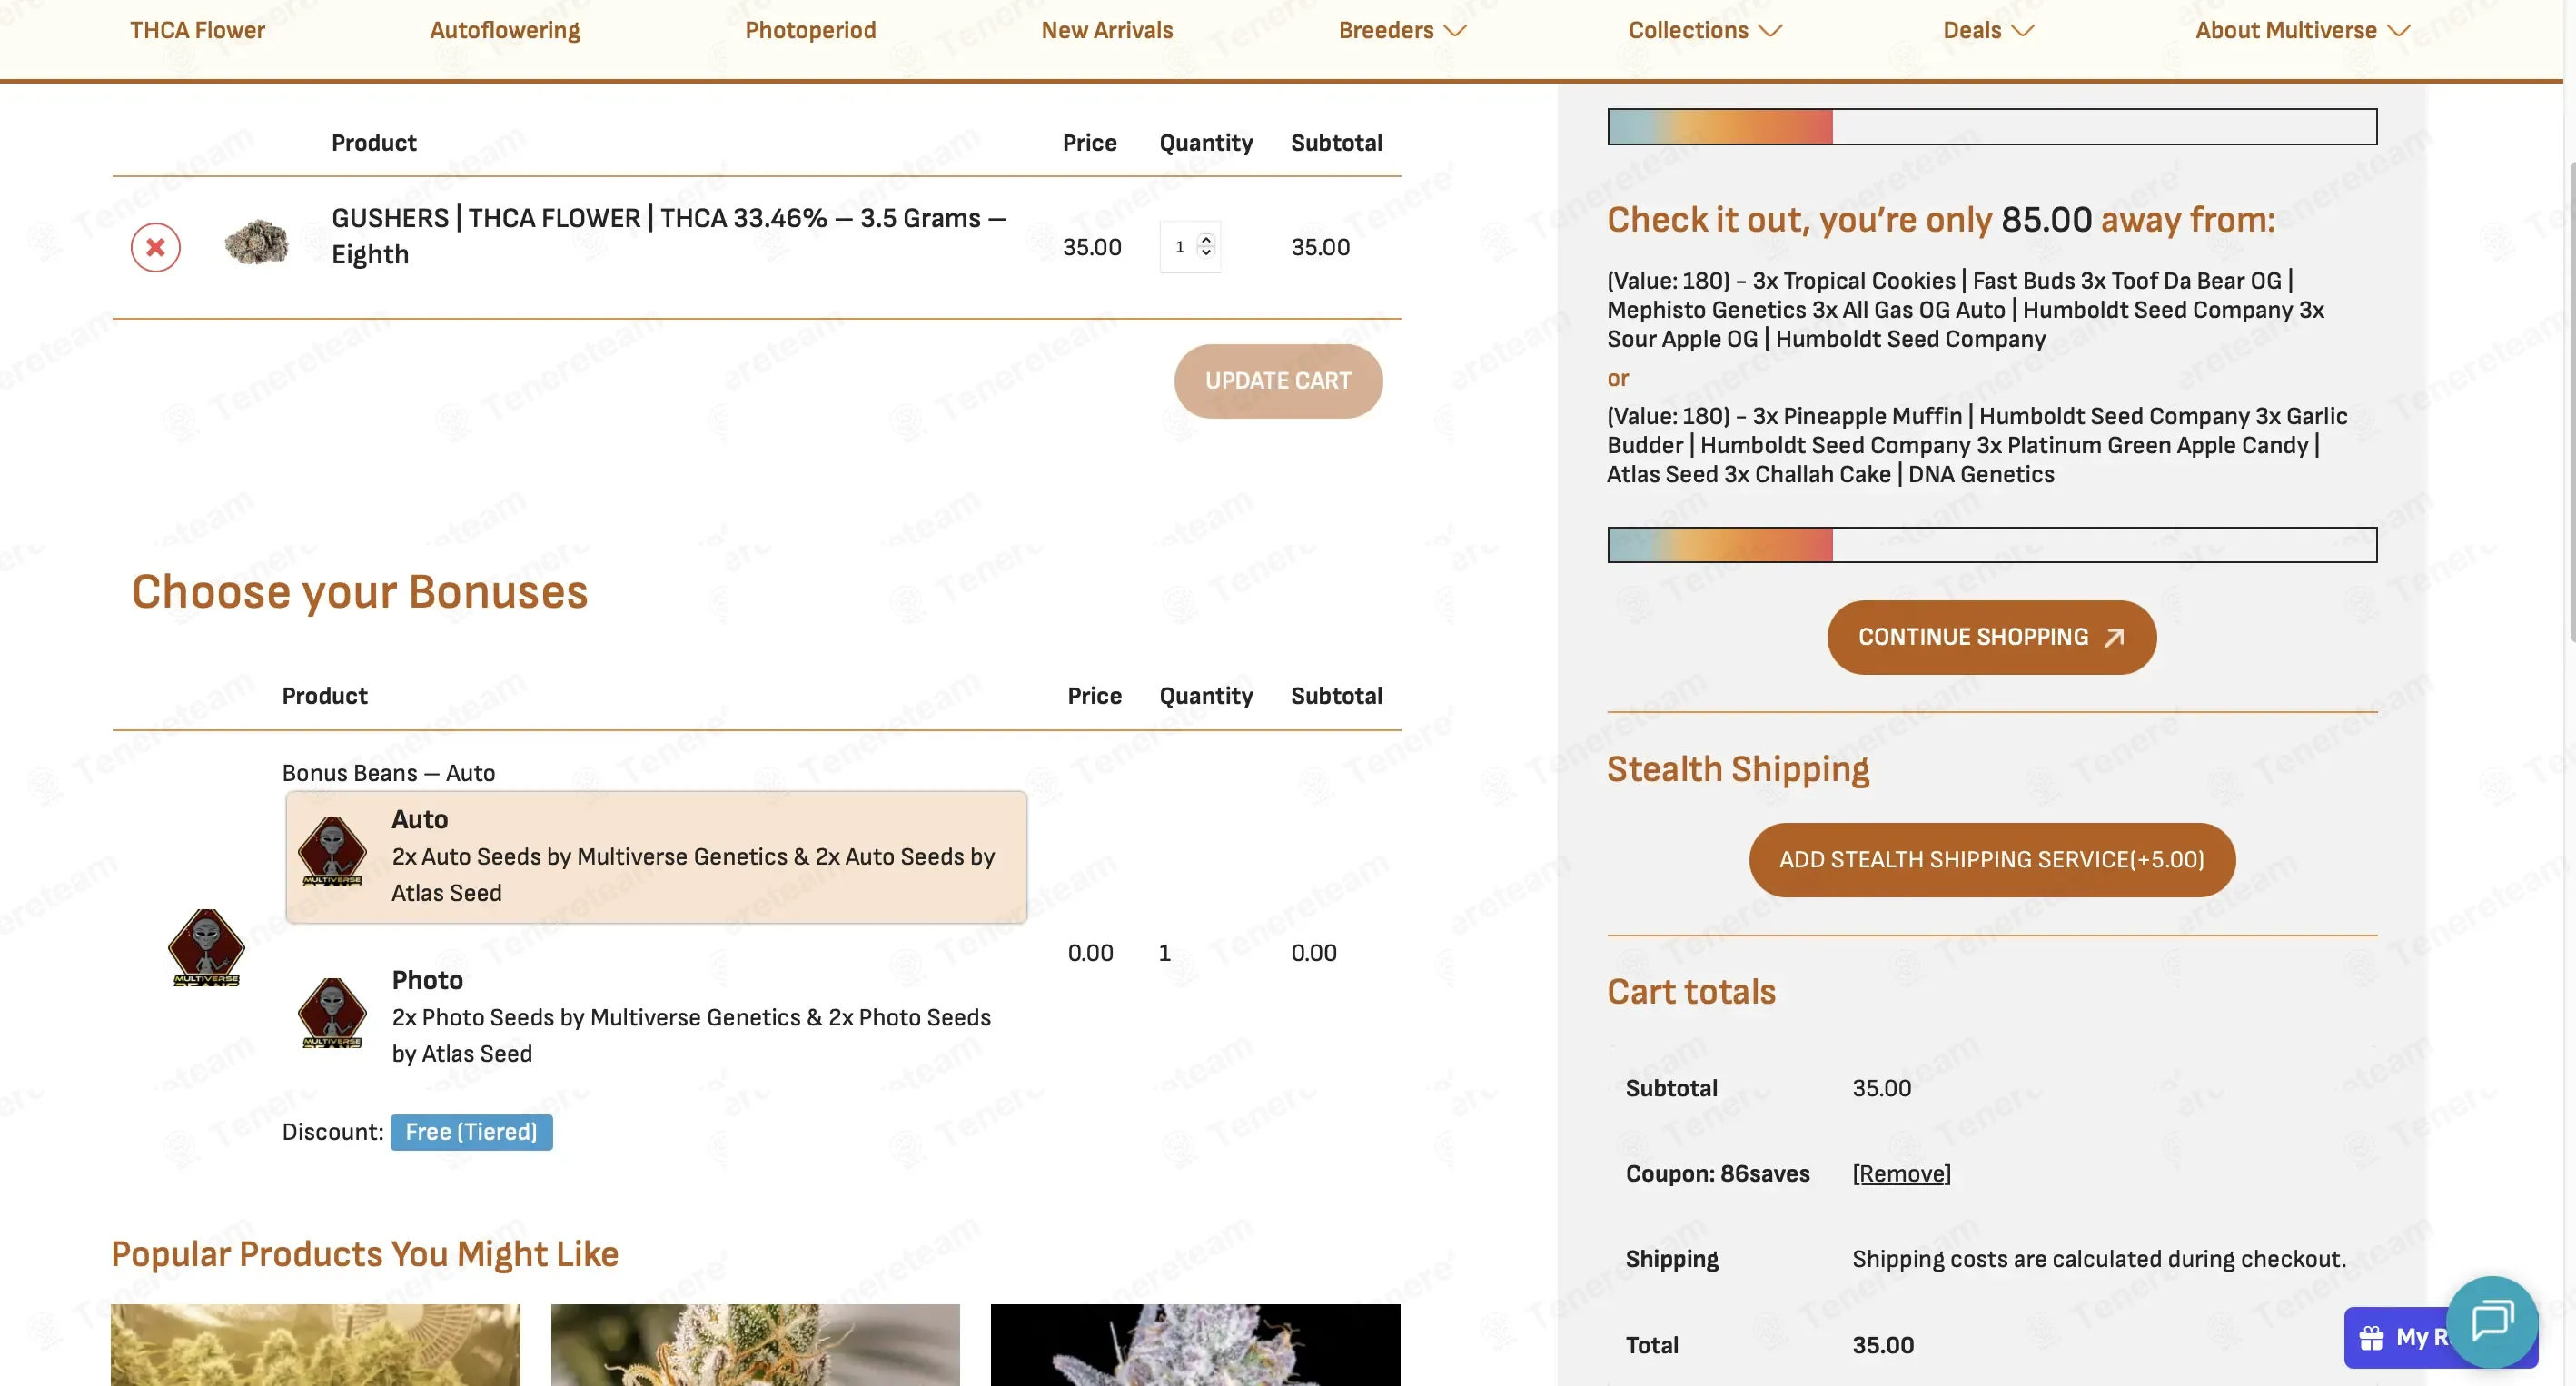The height and width of the screenshot is (1386, 2576).
Task: Add Stealth Shipping Service for +5.00
Action: tap(1991, 860)
